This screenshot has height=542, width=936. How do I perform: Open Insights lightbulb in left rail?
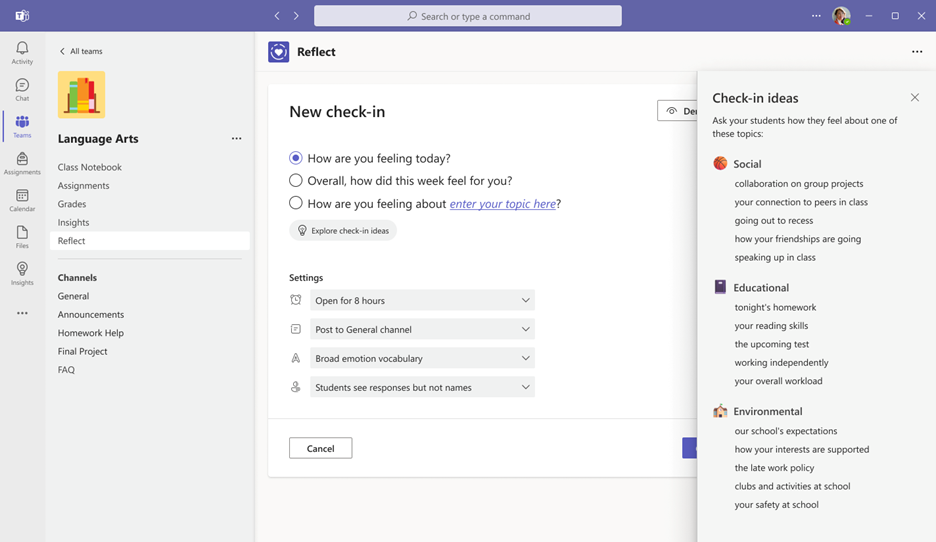point(22,273)
